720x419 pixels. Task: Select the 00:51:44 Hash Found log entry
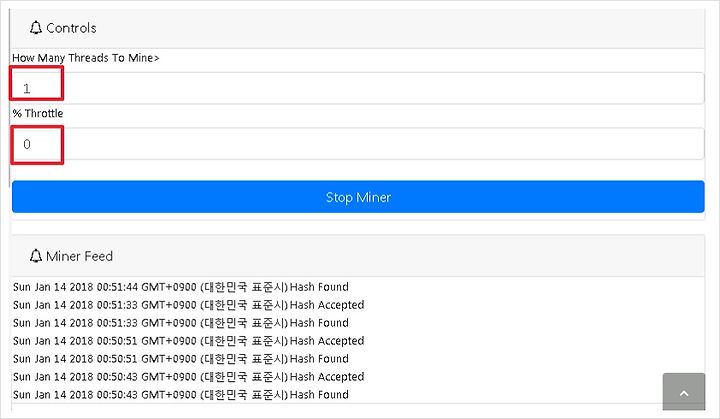(181, 287)
